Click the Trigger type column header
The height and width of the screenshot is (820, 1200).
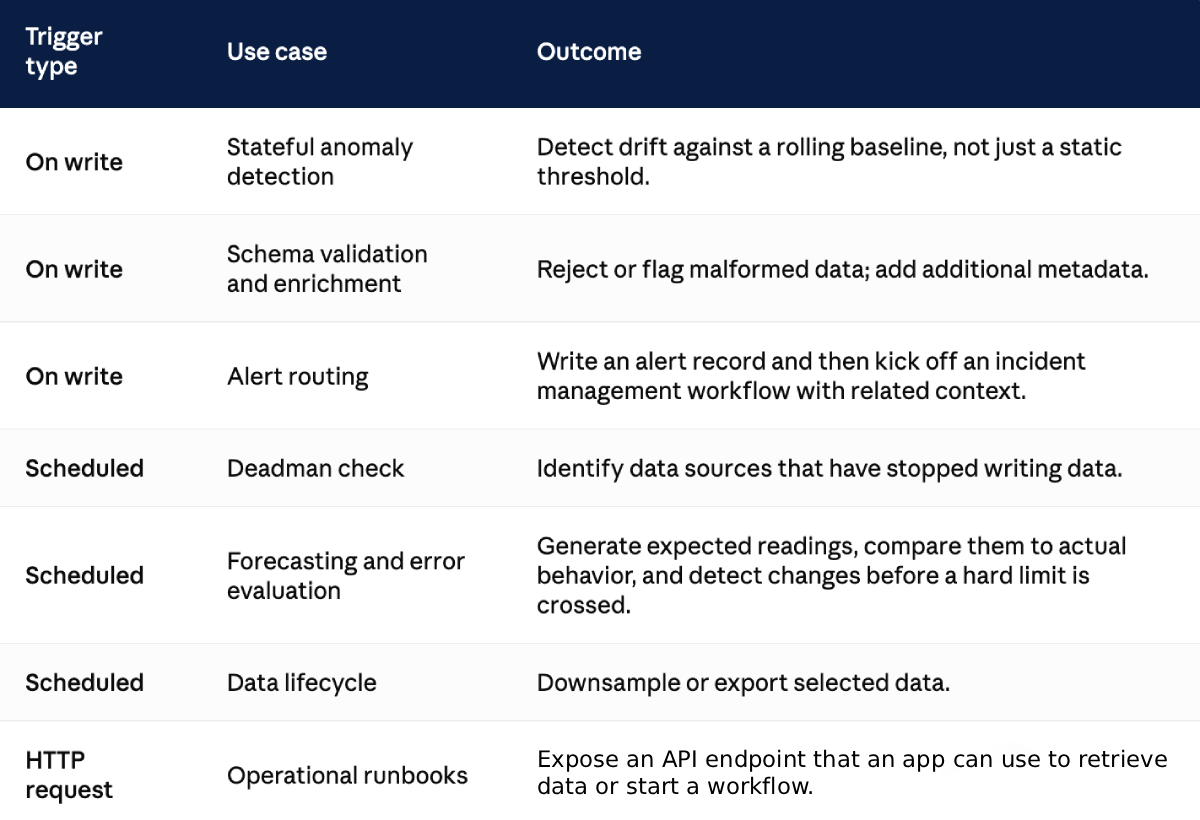64,52
